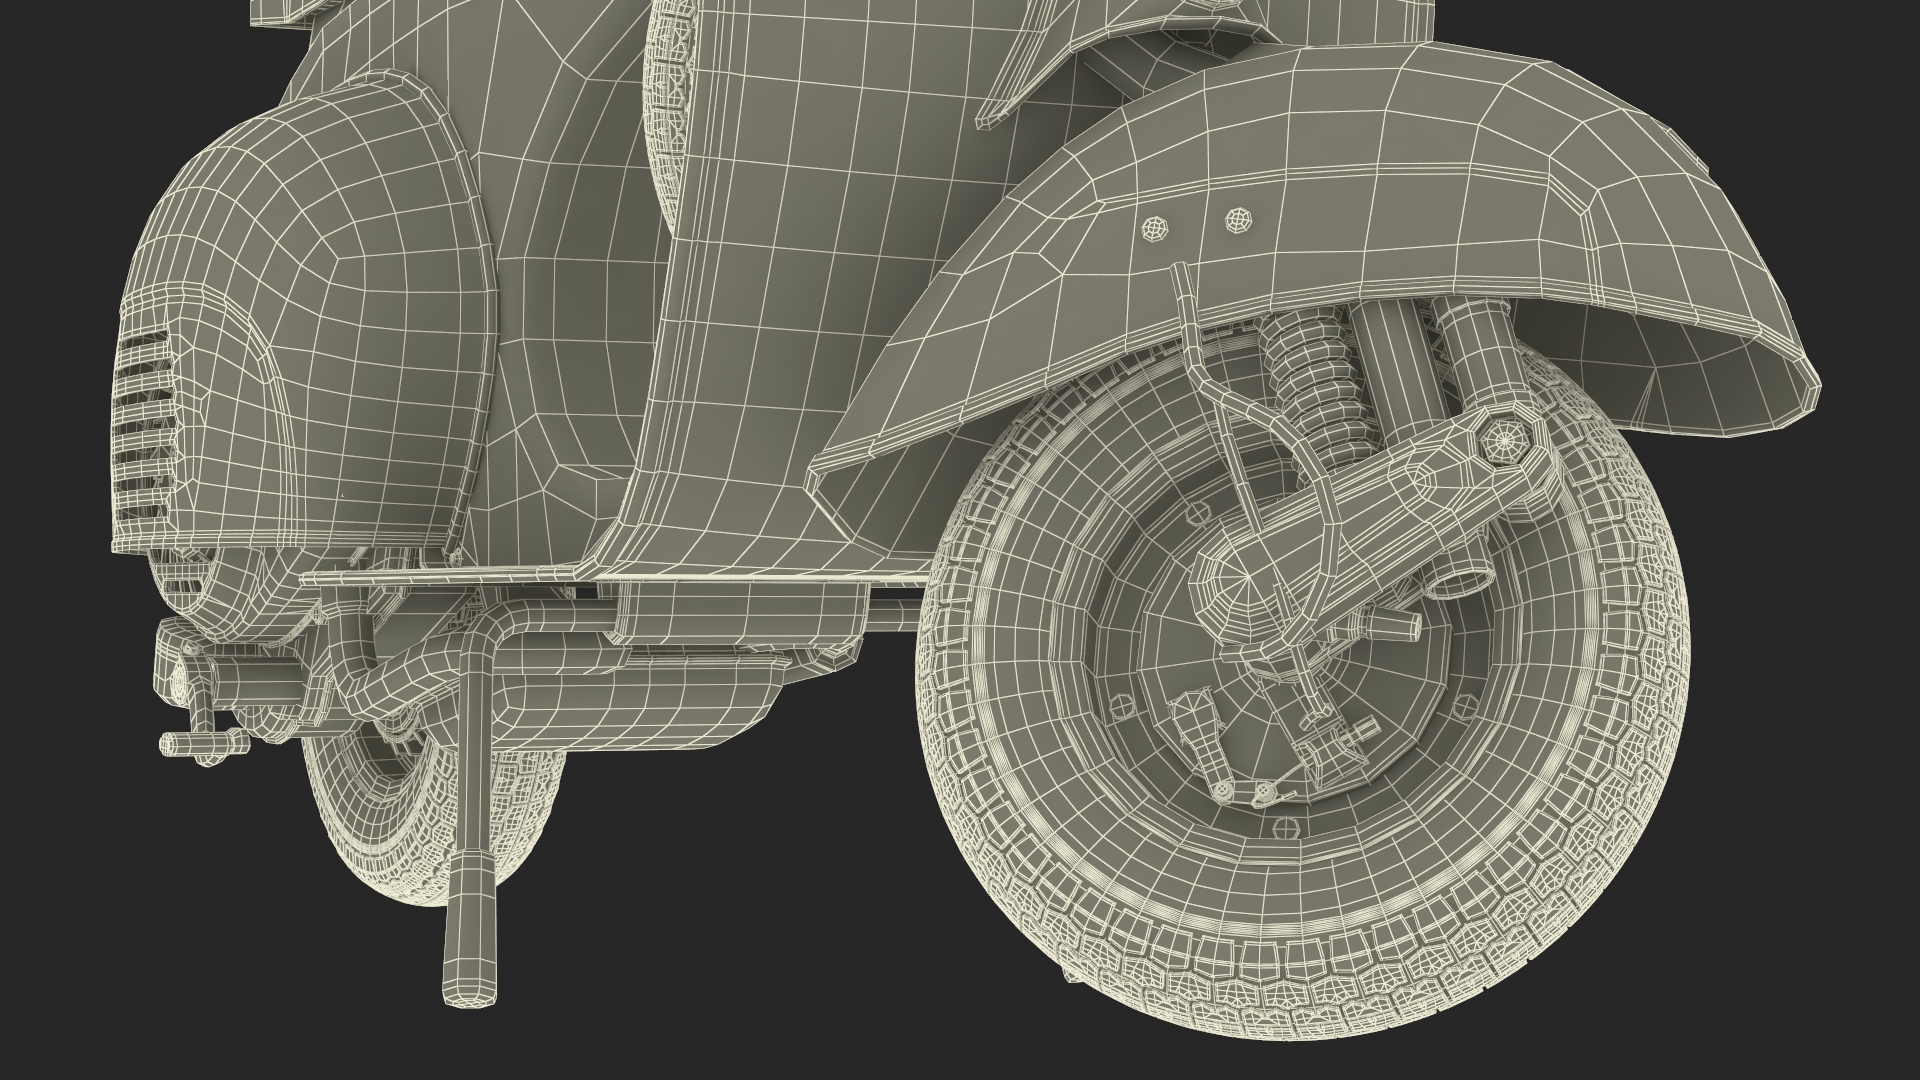Click the right bolt on front fender
This screenshot has height=1080, width=1920.
[1240, 218]
